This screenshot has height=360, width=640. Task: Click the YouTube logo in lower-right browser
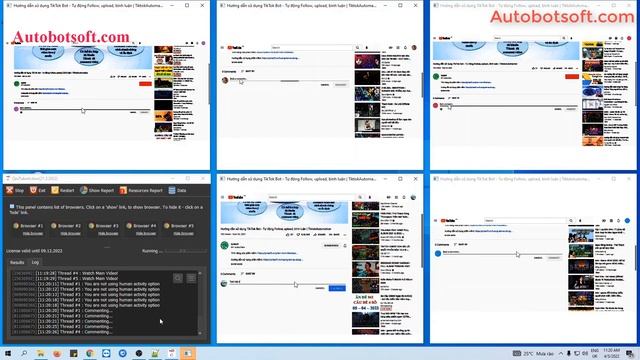pos(449,220)
